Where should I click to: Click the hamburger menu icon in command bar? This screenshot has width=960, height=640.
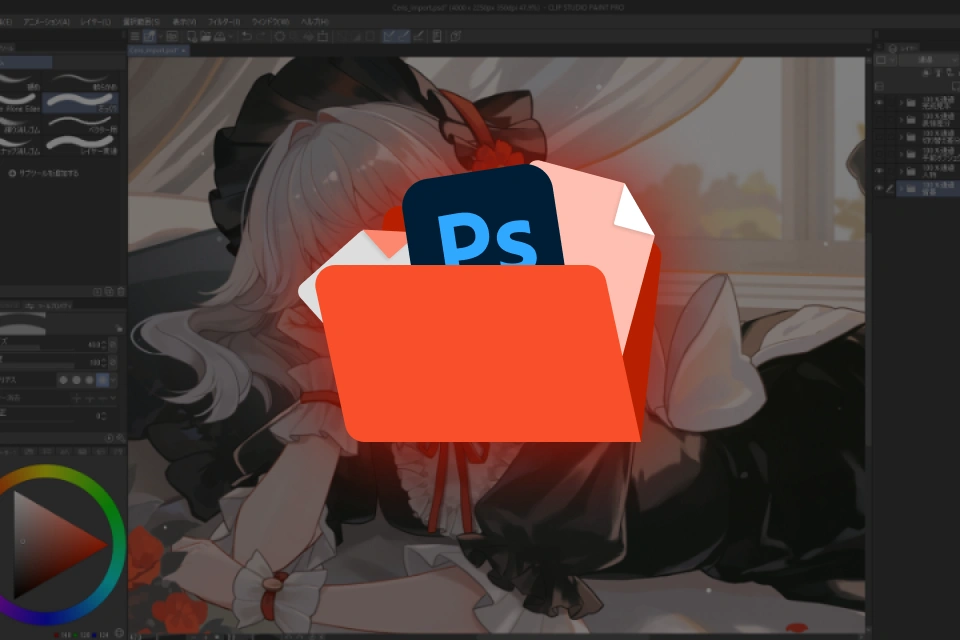[135, 36]
